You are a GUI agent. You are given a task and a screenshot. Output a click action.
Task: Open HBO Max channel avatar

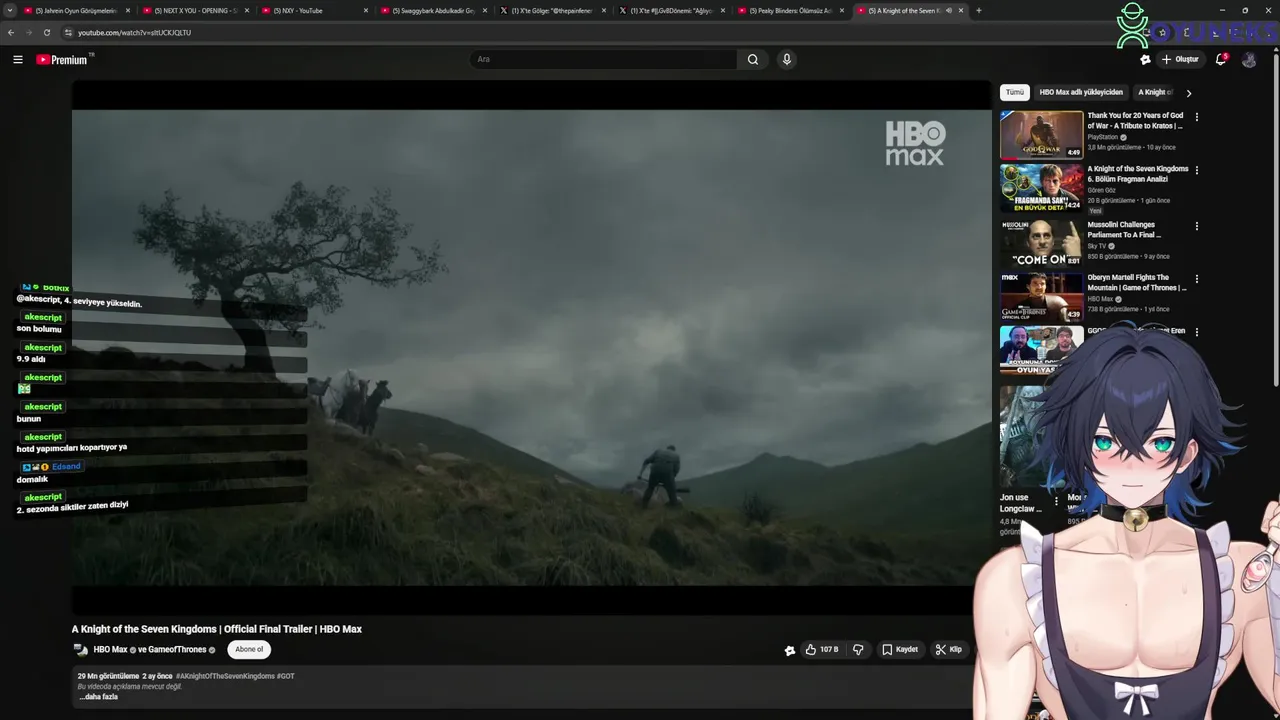coord(80,650)
